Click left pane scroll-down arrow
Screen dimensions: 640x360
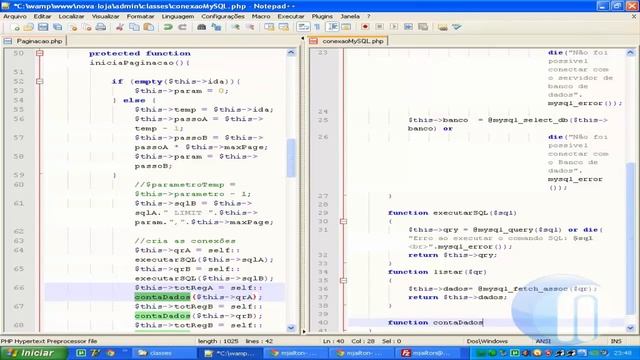click(291, 328)
